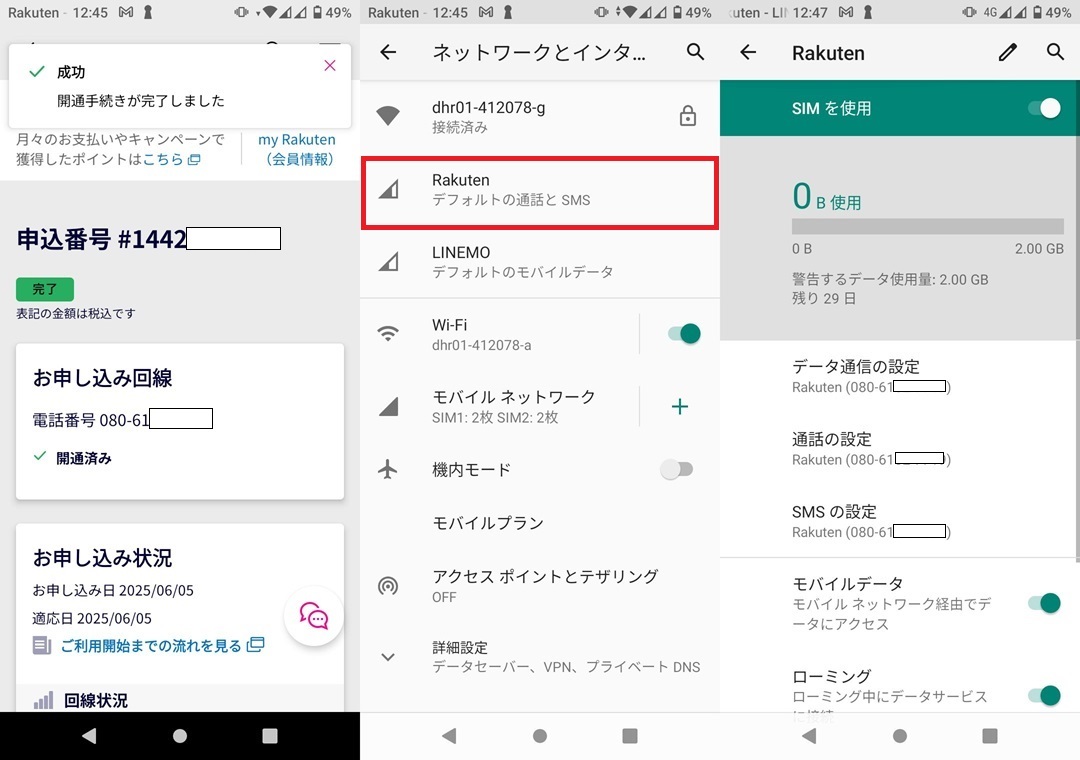Tap the 回線状況 signal bars icon

(43, 701)
